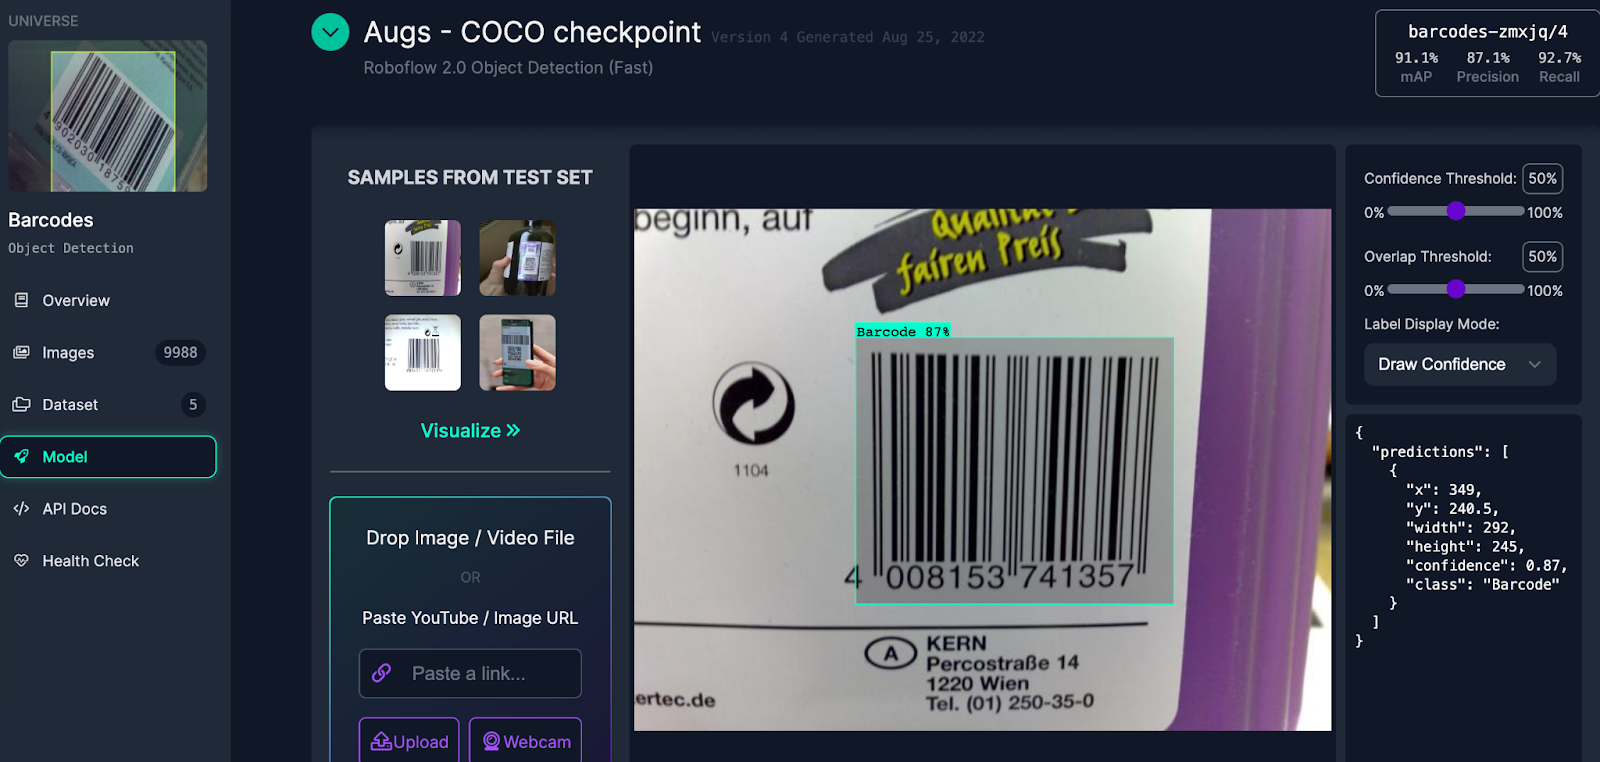The image size is (1600, 762).
Task: Click the Images gallery icon
Action: click(21, 352)
